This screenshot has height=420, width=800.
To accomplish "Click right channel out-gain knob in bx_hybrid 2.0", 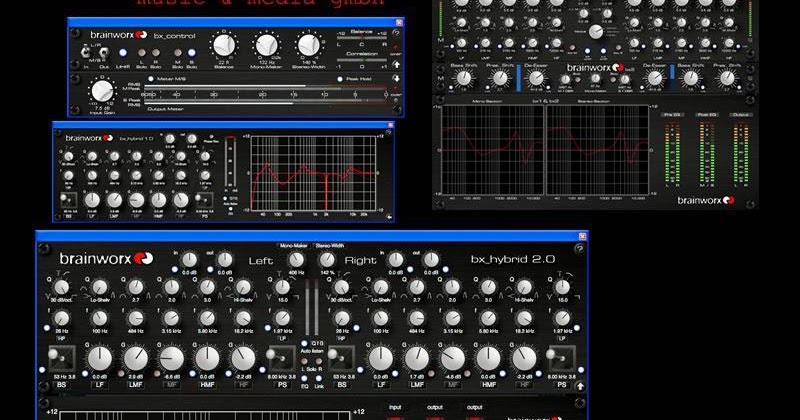I will pyautogui.click(x=431, y=260).
